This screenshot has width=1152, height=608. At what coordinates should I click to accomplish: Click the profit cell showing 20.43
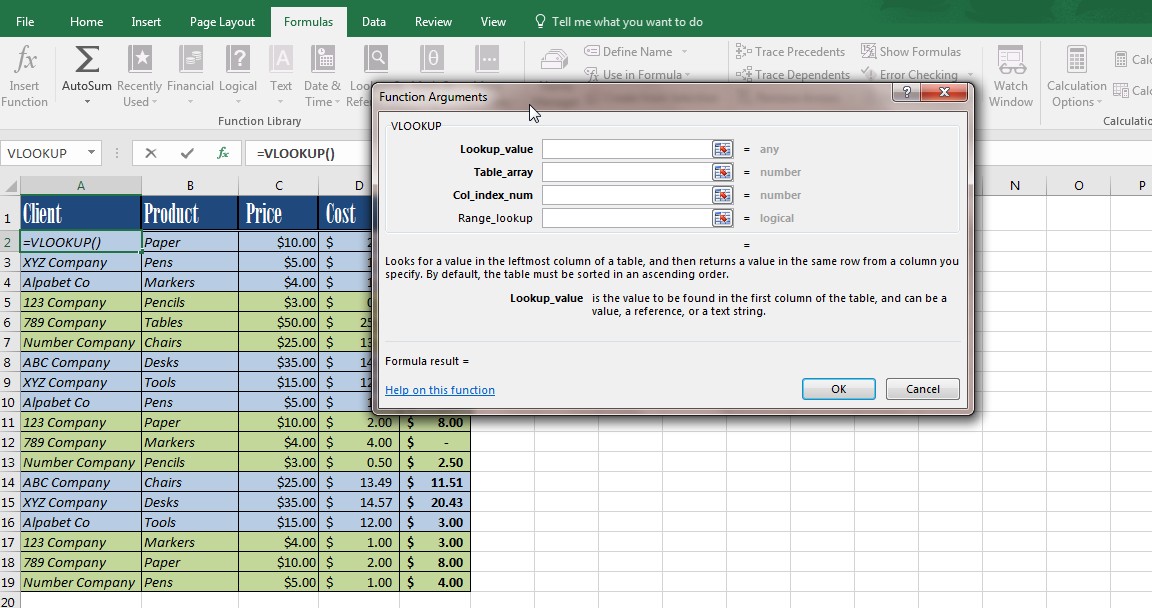pyautogui.click(x=435, y=502)
